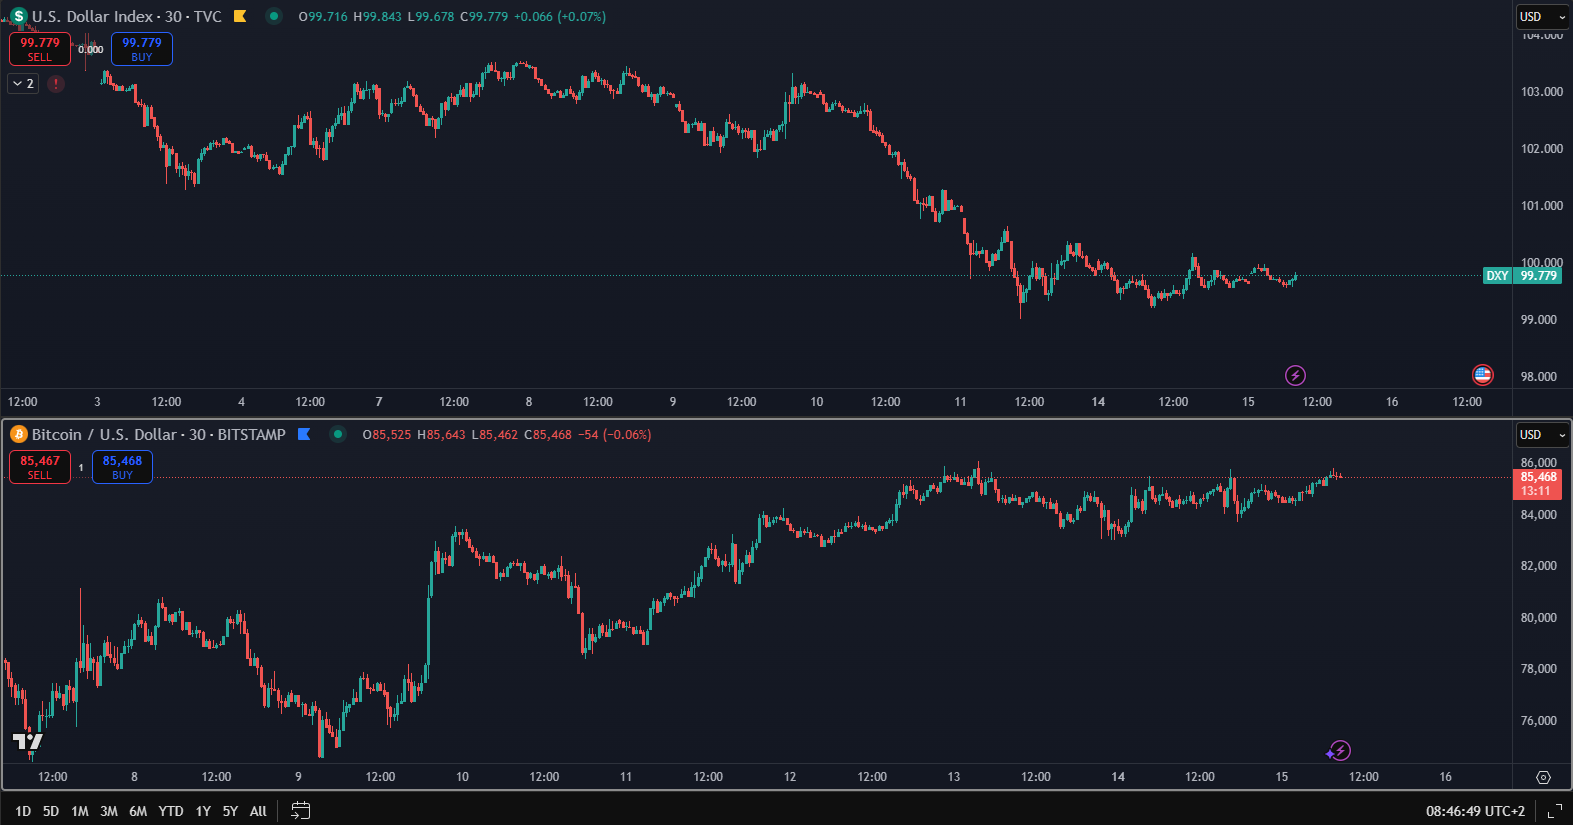Open the go to date calendar icon
The height and width of the screenshot is (825, 1573).
point(300,811)
